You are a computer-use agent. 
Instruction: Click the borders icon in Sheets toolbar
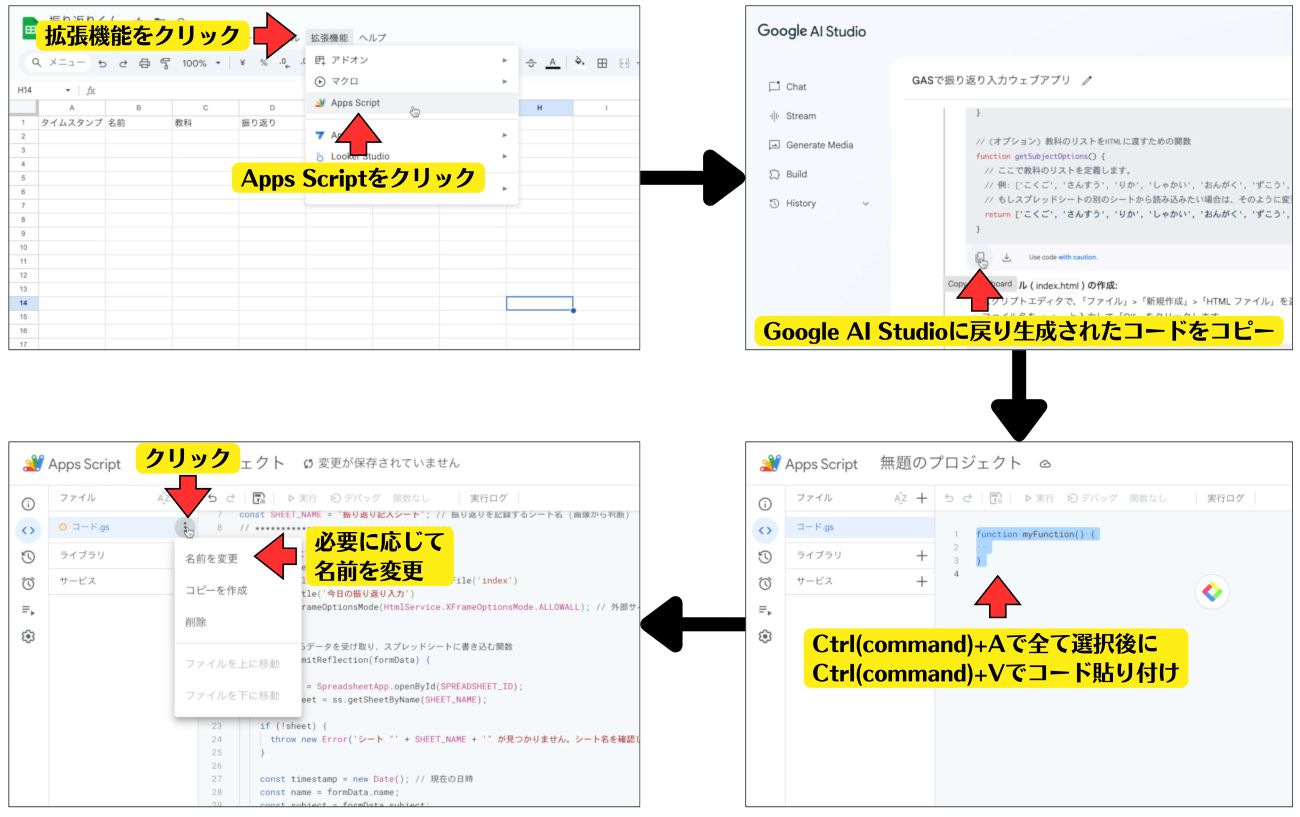[602, 63]
